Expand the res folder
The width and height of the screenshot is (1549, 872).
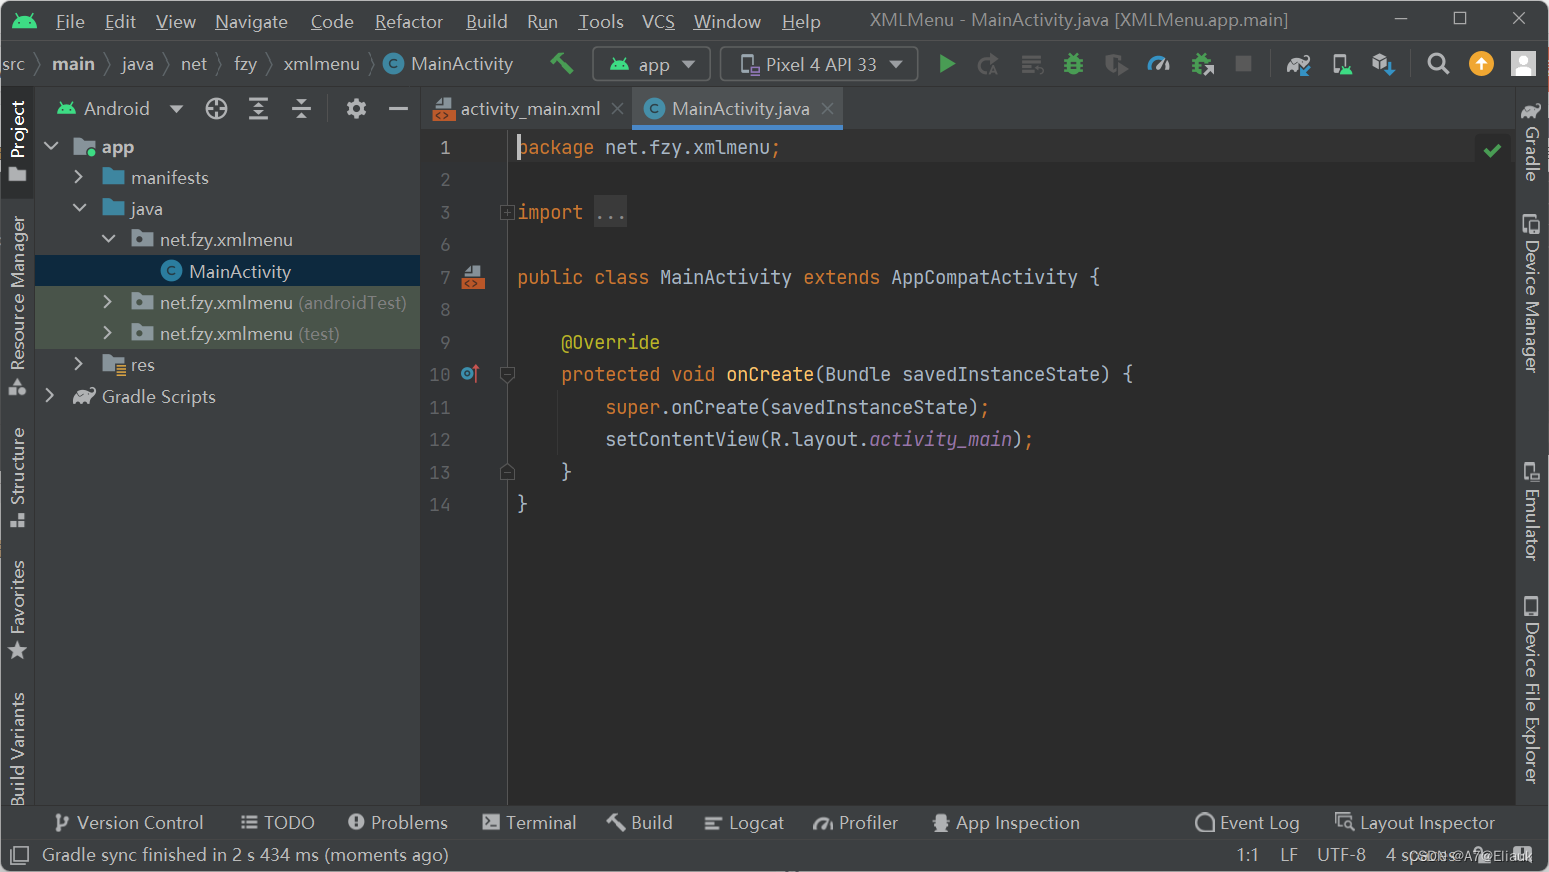(x=79, y=365)
